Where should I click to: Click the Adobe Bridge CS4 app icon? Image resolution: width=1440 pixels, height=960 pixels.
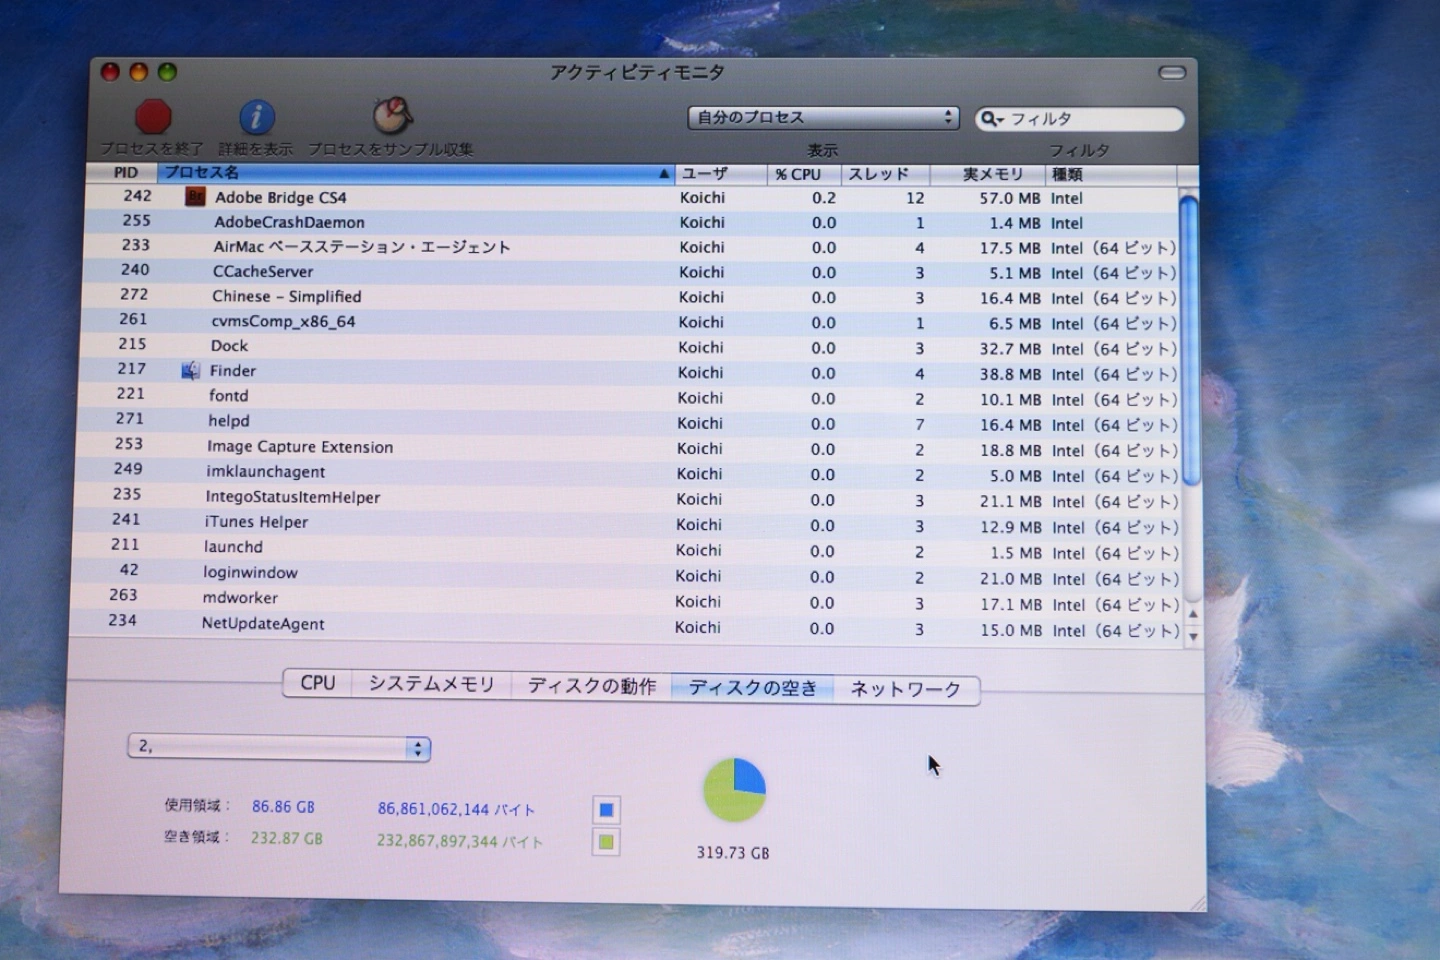tap(196, 197)
